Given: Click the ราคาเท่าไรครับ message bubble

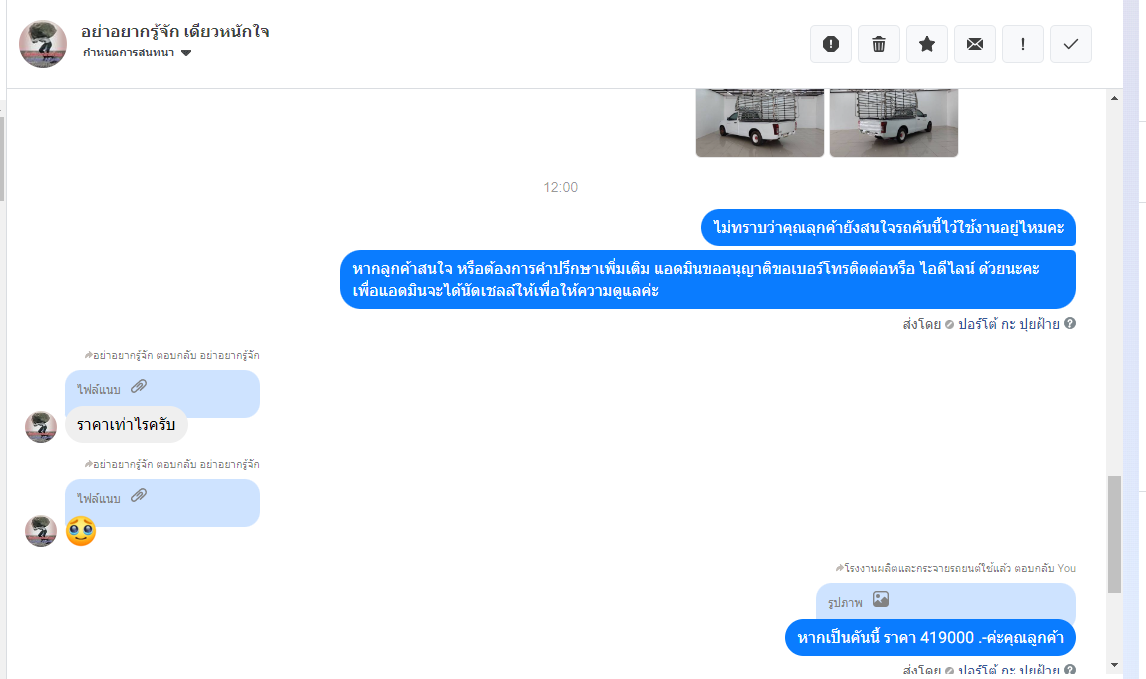Looking at the screenshot, I should coord(126,425).
